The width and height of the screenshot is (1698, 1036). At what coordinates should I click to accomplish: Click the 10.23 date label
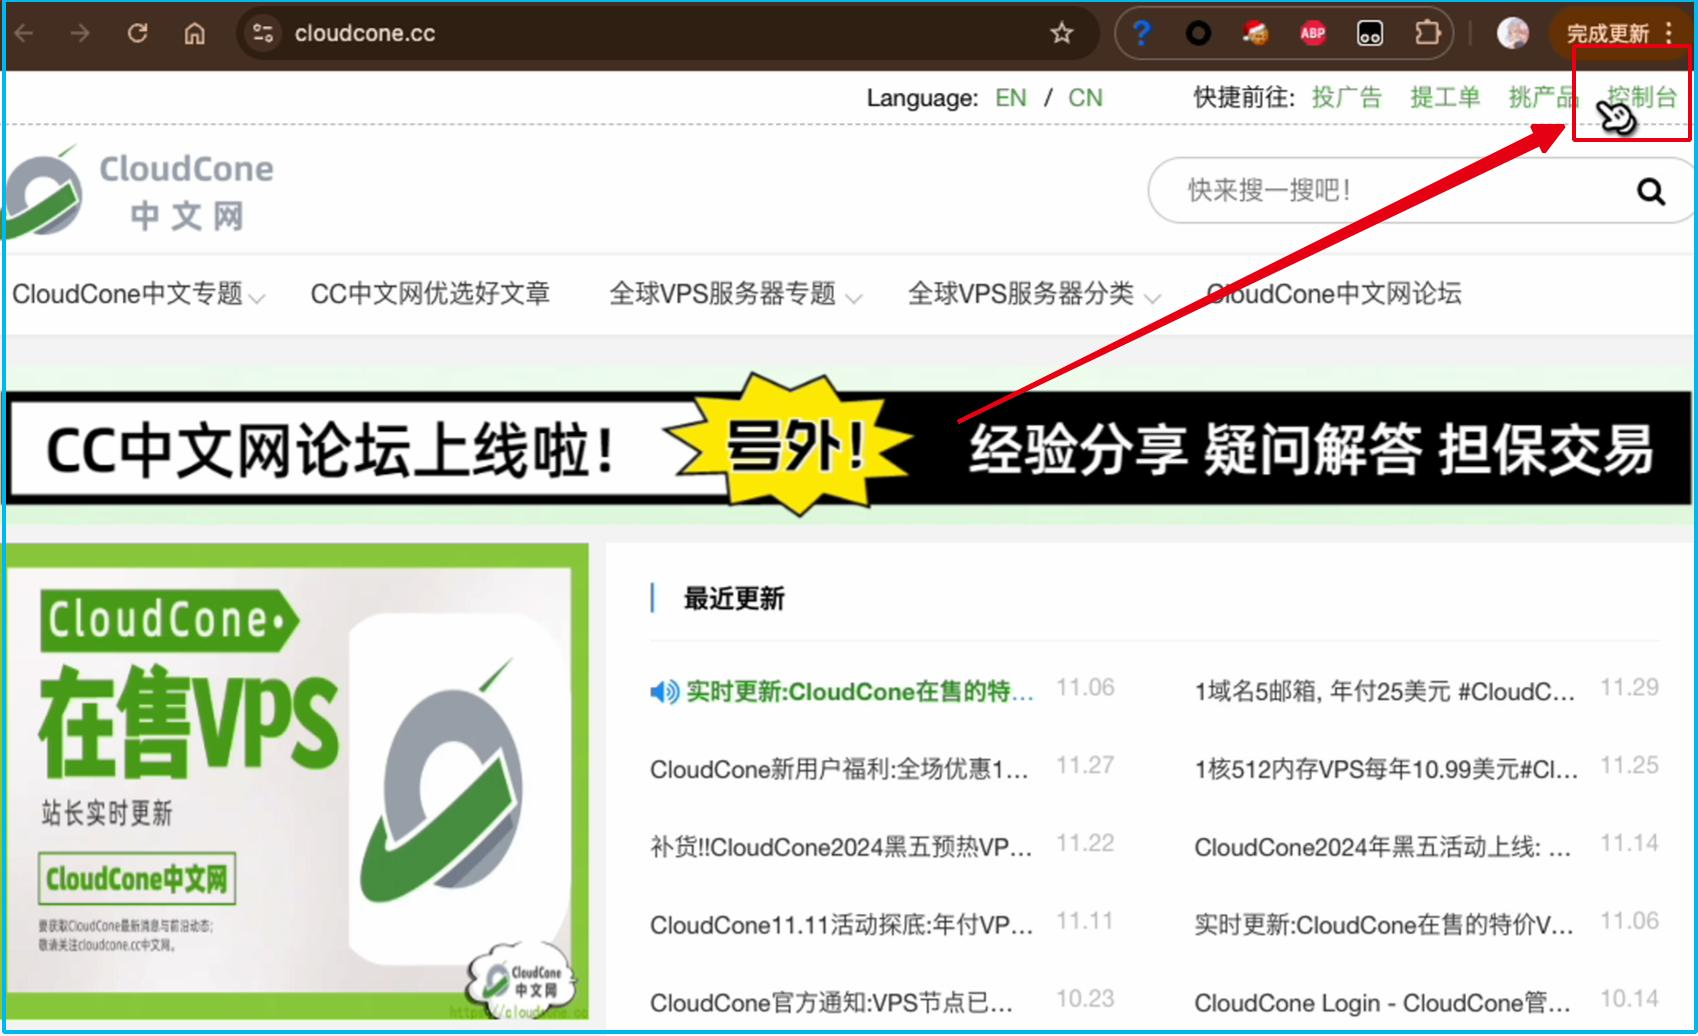1085,999
